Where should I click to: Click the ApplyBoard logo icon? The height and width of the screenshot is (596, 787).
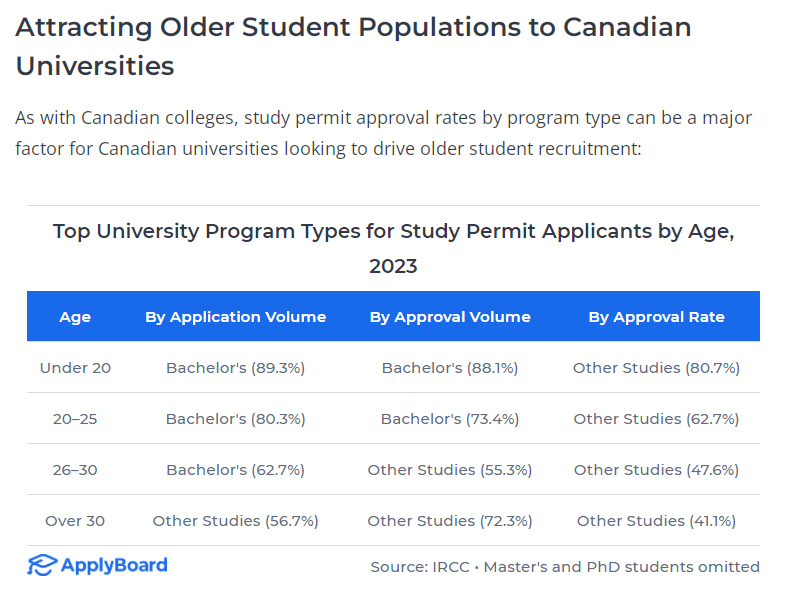(x=41, y=566)
